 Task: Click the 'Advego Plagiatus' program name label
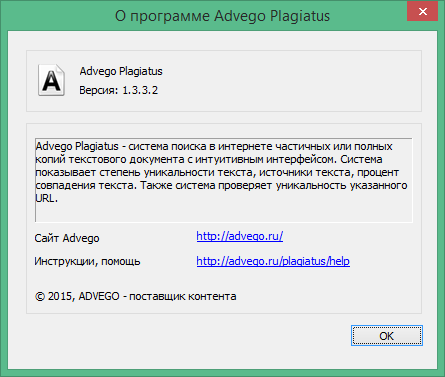click(121, 71)
